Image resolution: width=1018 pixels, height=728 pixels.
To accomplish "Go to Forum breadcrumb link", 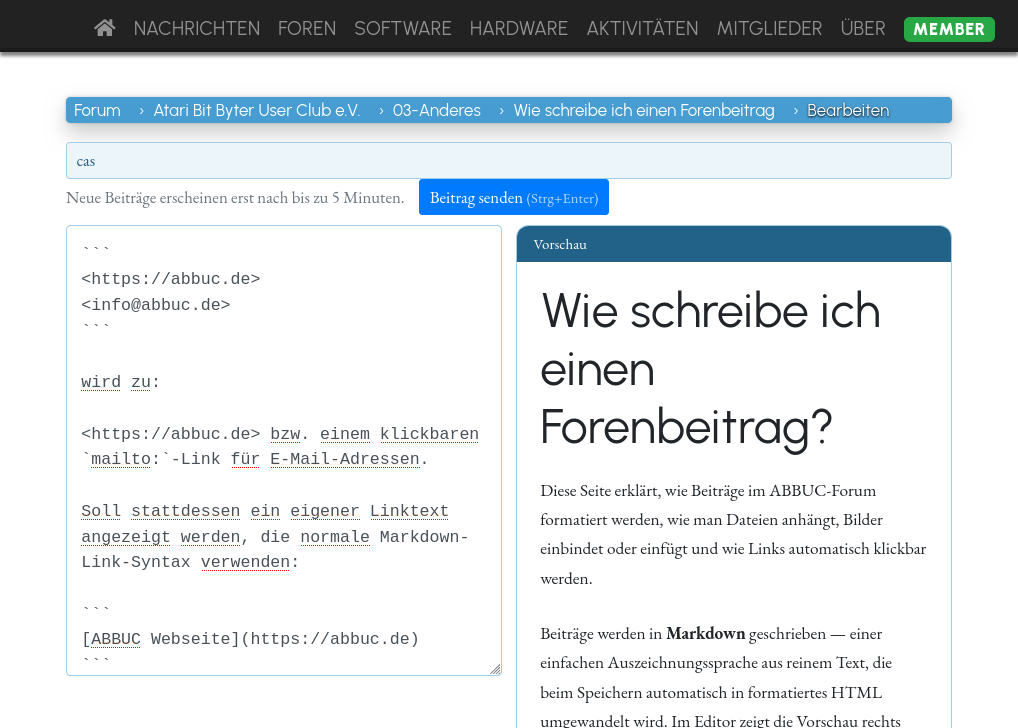I will [97, 110].
